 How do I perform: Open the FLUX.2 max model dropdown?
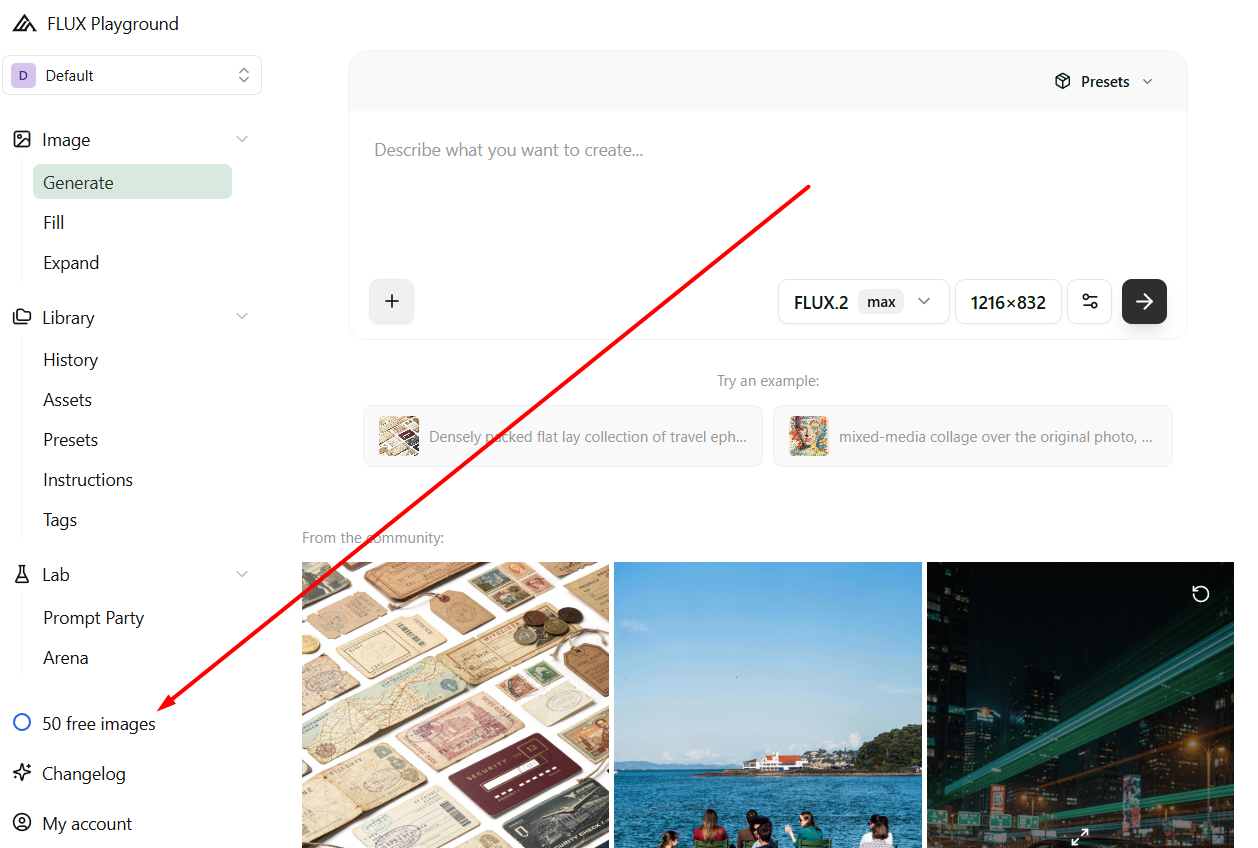pyautogui.click(x=863, y=301)
